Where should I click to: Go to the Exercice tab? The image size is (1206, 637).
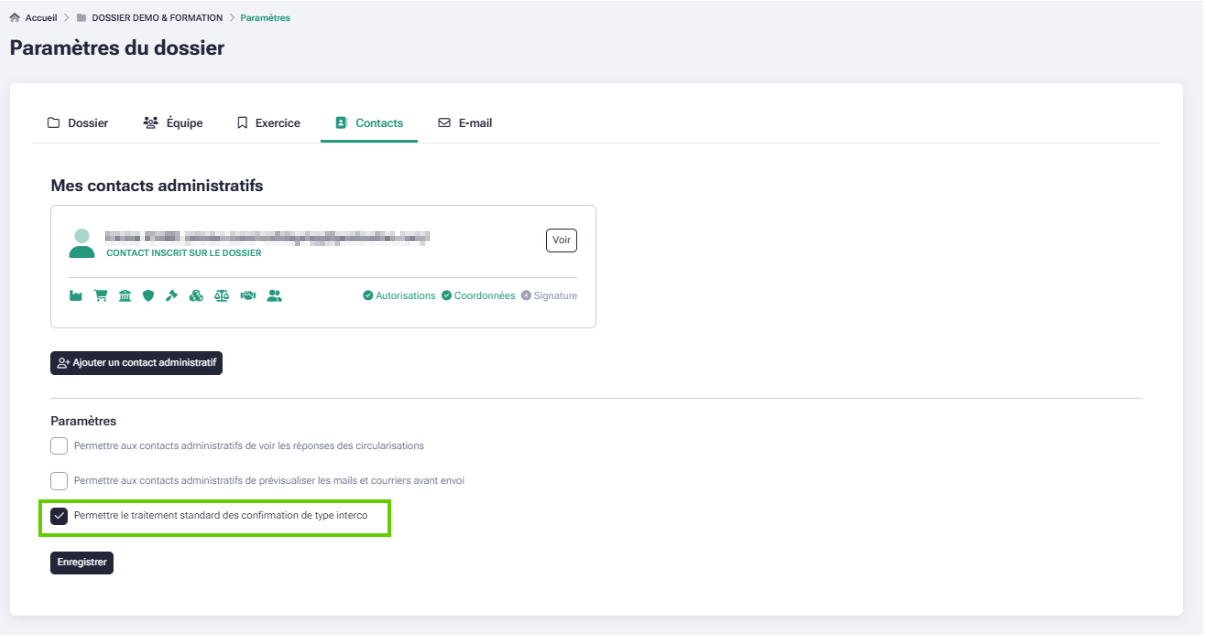268,123
